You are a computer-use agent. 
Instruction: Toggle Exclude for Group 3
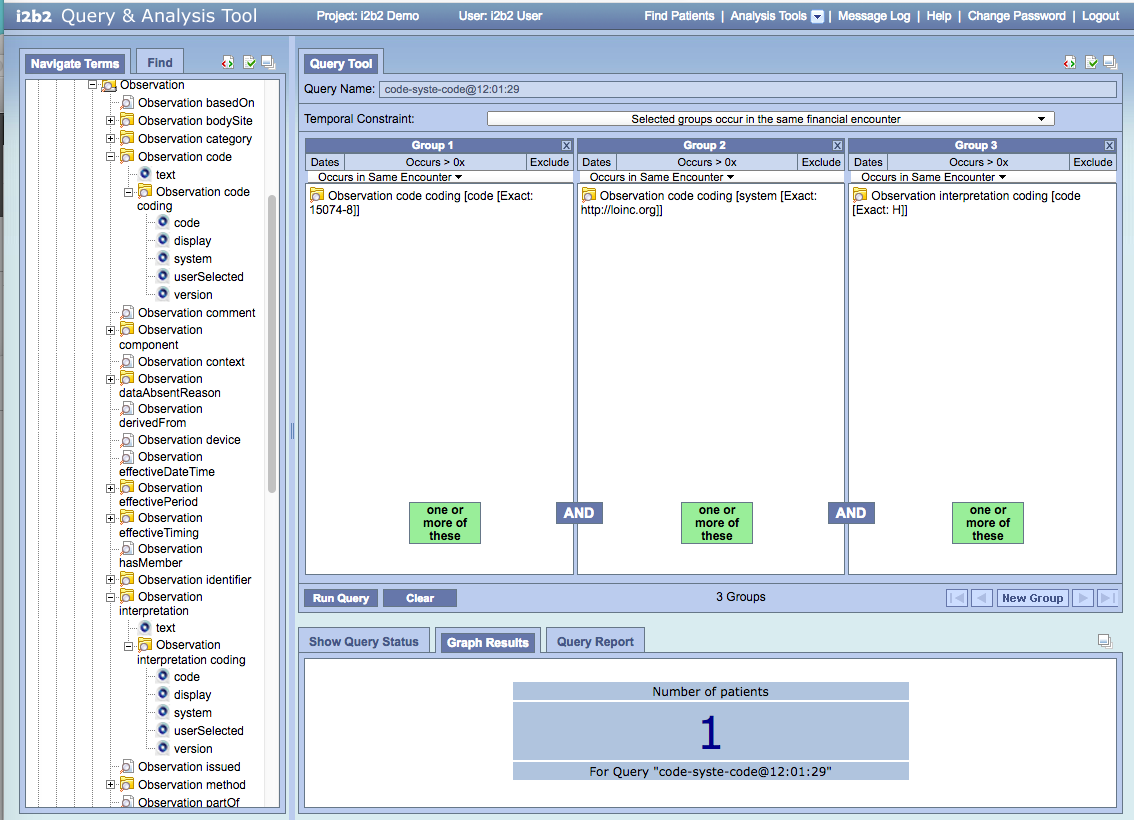coord(1092,162)
